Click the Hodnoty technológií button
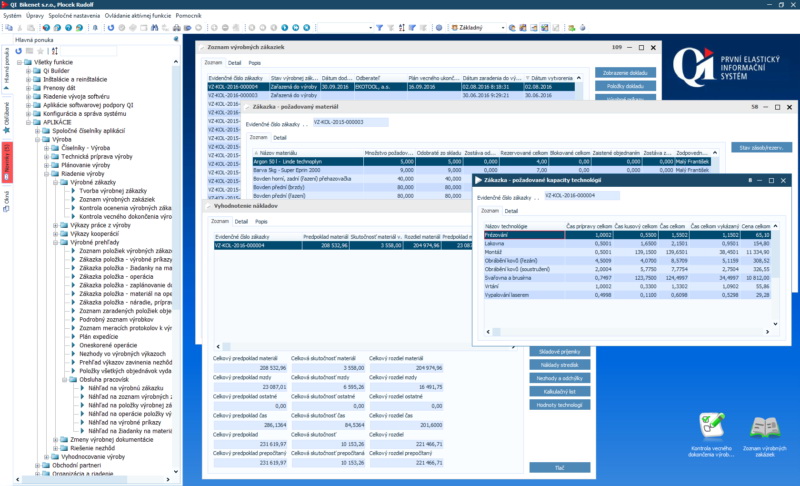The height and width of the screenshot is (486, 800). pyautogui.click(x=560, y=404)
